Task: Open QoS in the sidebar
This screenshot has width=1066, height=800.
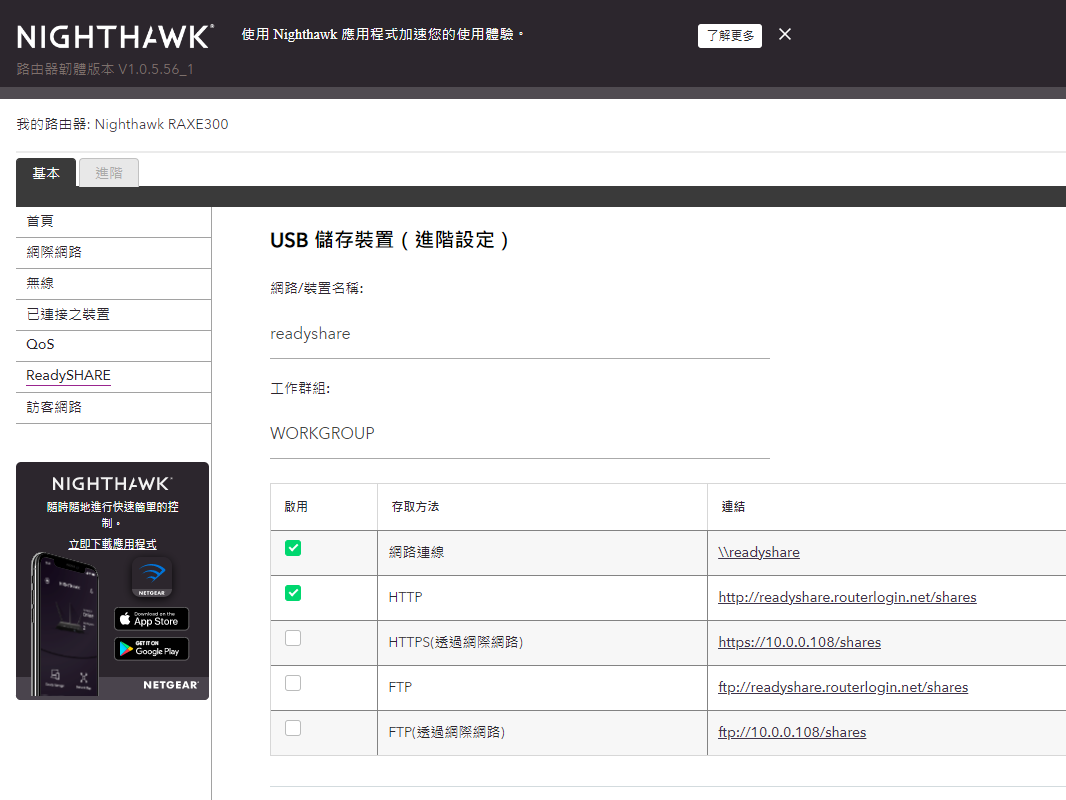Action: [114, 345]
